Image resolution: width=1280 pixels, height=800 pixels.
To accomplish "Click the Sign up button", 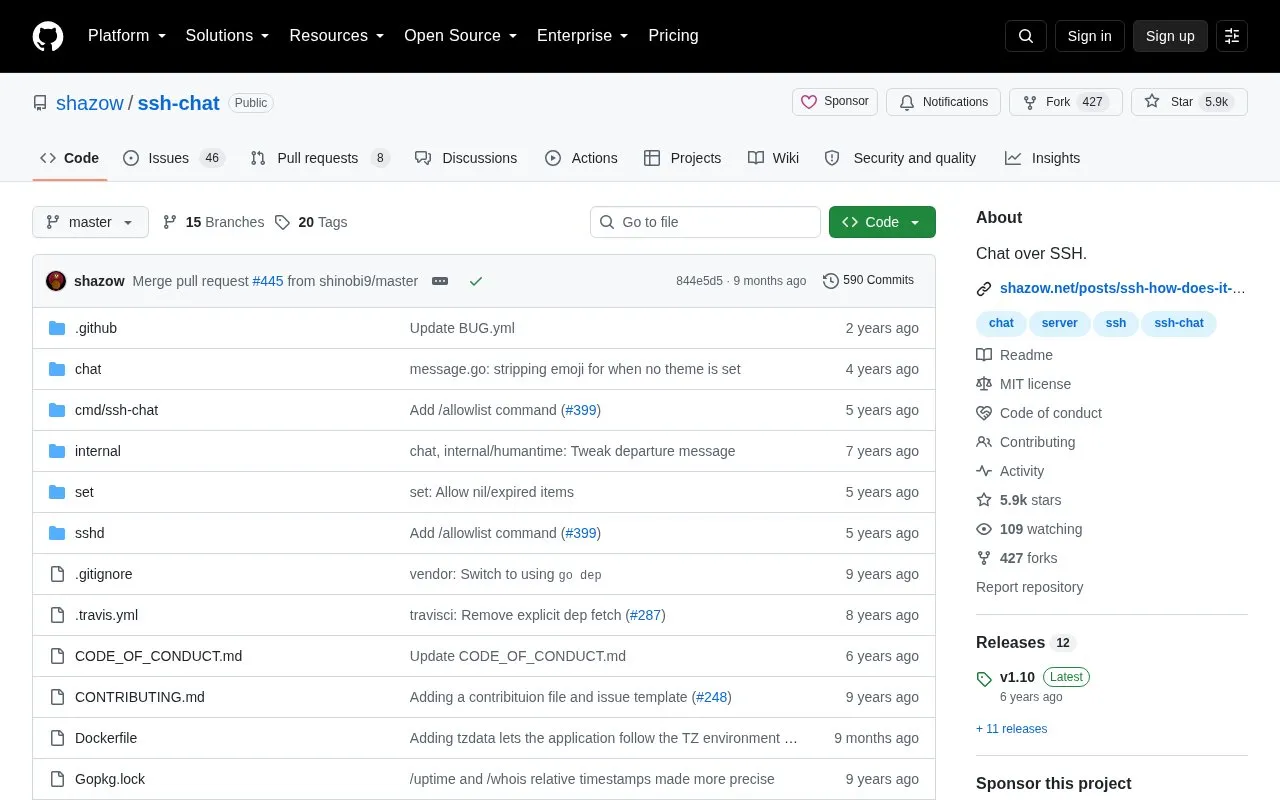I will pyautogui.click(x=1170, y=36).
